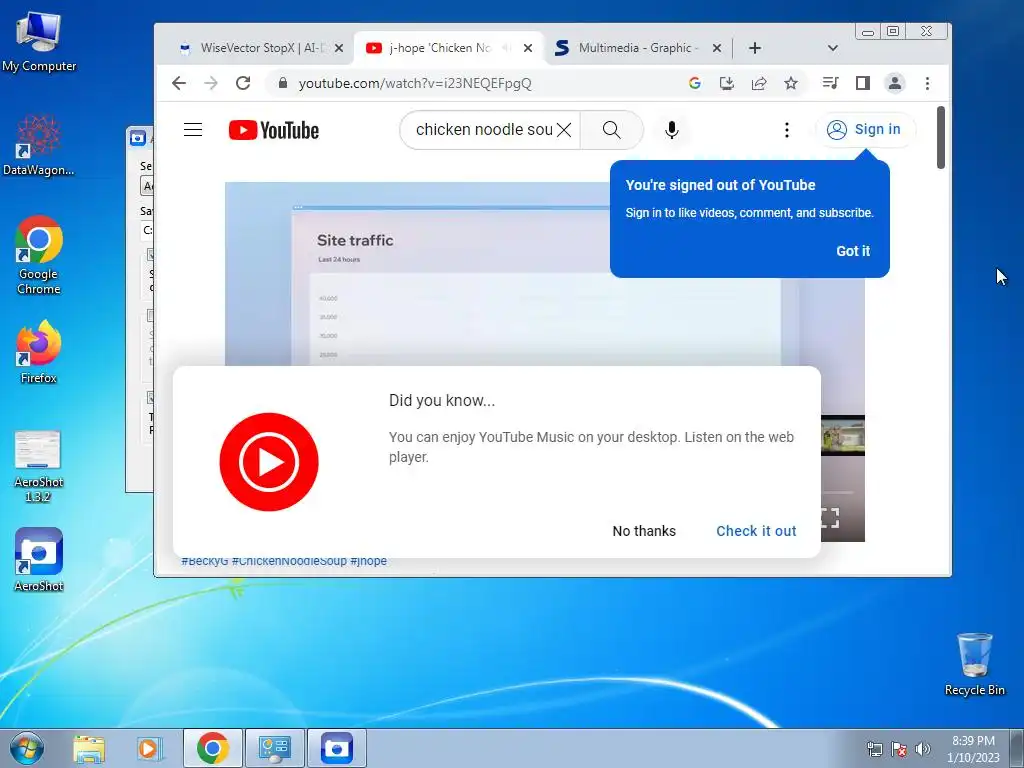Image resolution: width=1024 pixels, height=768 pixels.
Task: Launch Google Chrome desktop shortcut
Action: pos(39,255)
